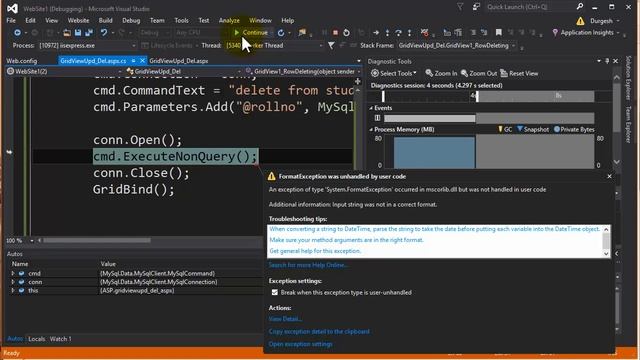The height and width of the screenshot is (360, 640).
Task: Click the troubleshooting tips scroll down arrow
Action: click(606, 253)
